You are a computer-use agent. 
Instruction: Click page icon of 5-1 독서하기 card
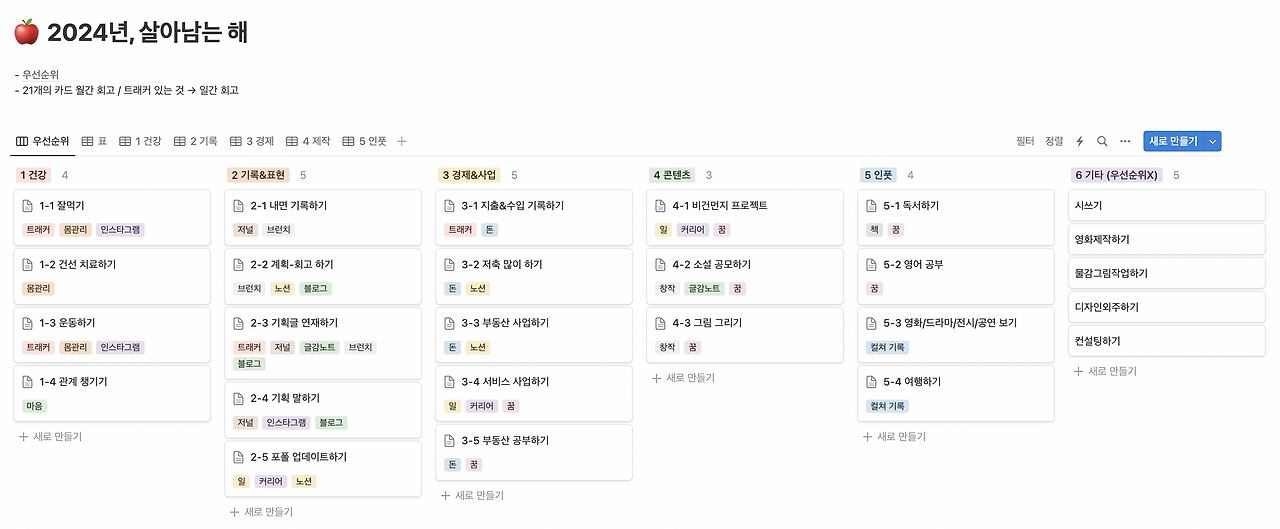point(871,206)
